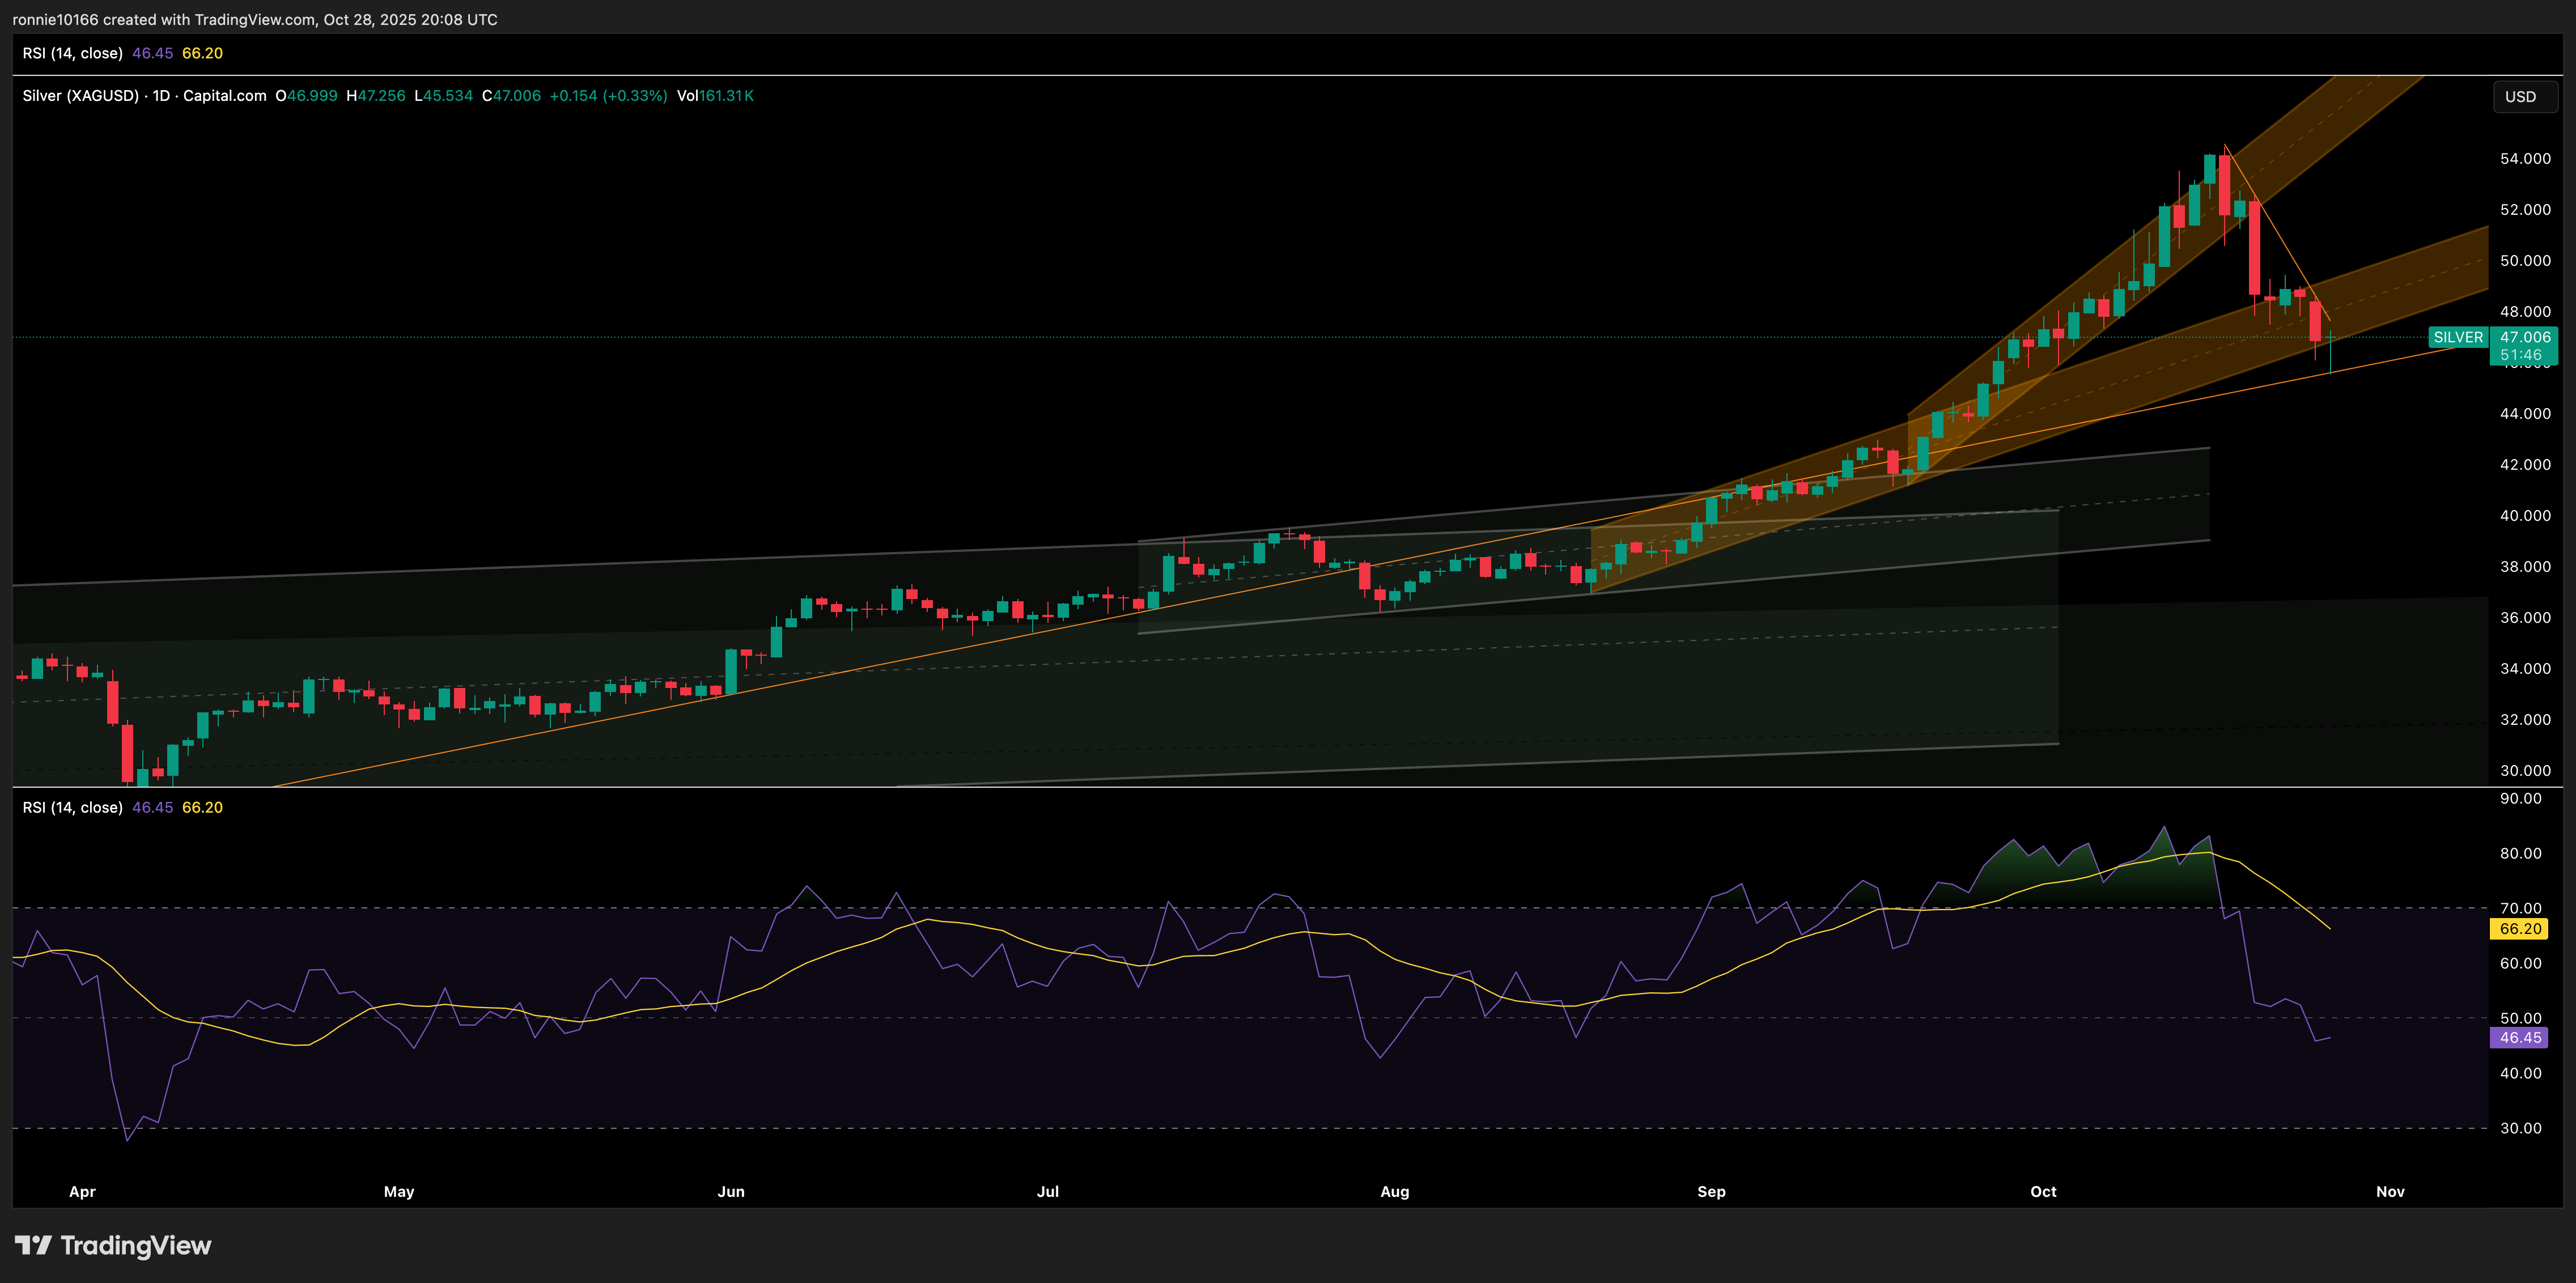Select the Capital.com exchange label

point(224,96)
